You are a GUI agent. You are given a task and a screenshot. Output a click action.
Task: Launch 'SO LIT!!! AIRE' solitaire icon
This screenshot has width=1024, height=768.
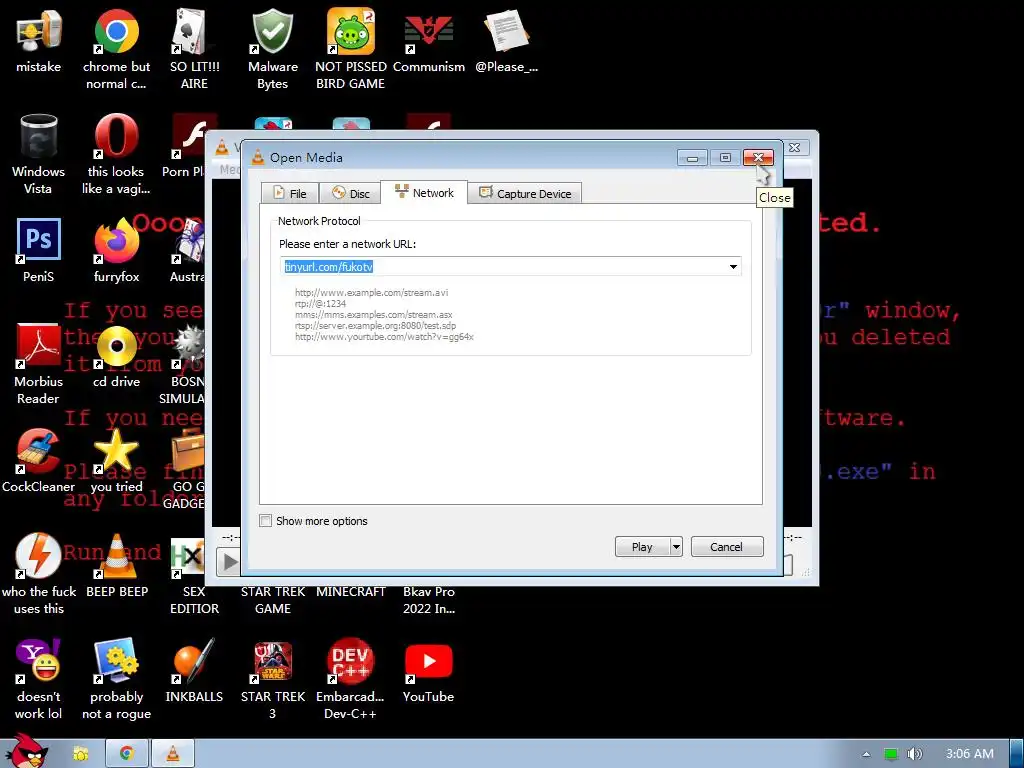(194, 49)
